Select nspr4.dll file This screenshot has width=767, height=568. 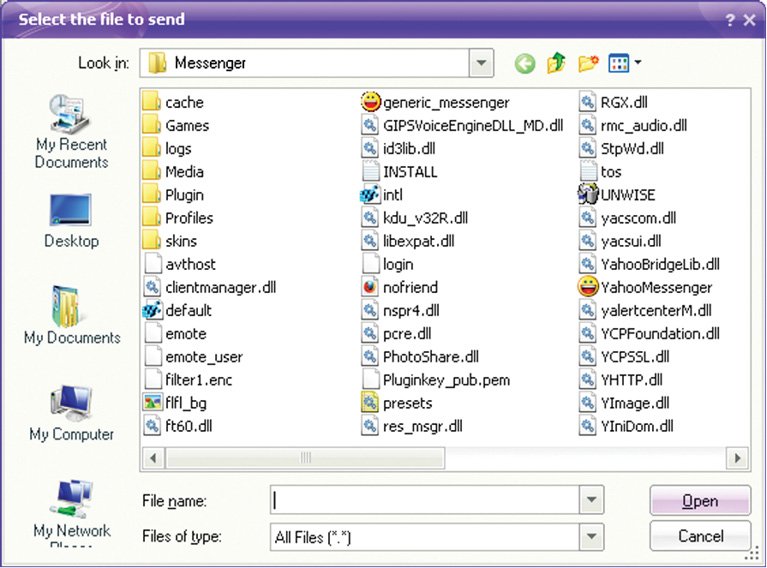pyautogui.click(x=401, y=310)
